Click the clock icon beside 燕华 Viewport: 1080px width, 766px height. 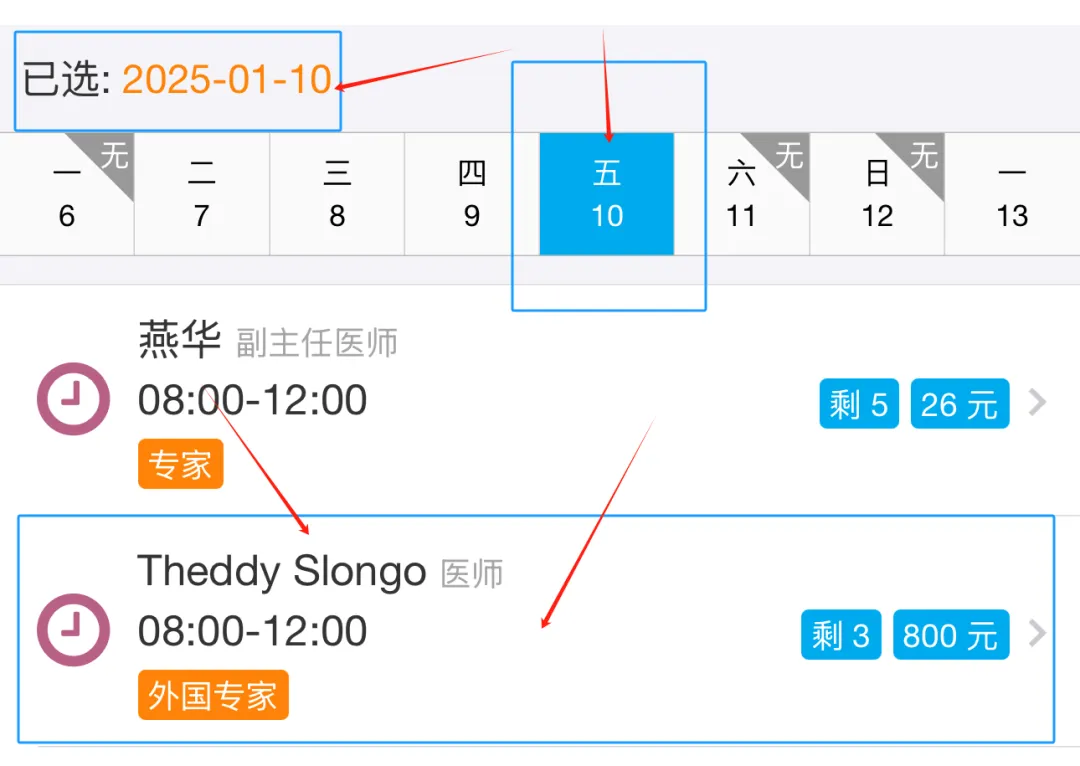pyautogui.click(x=73, y=399)
